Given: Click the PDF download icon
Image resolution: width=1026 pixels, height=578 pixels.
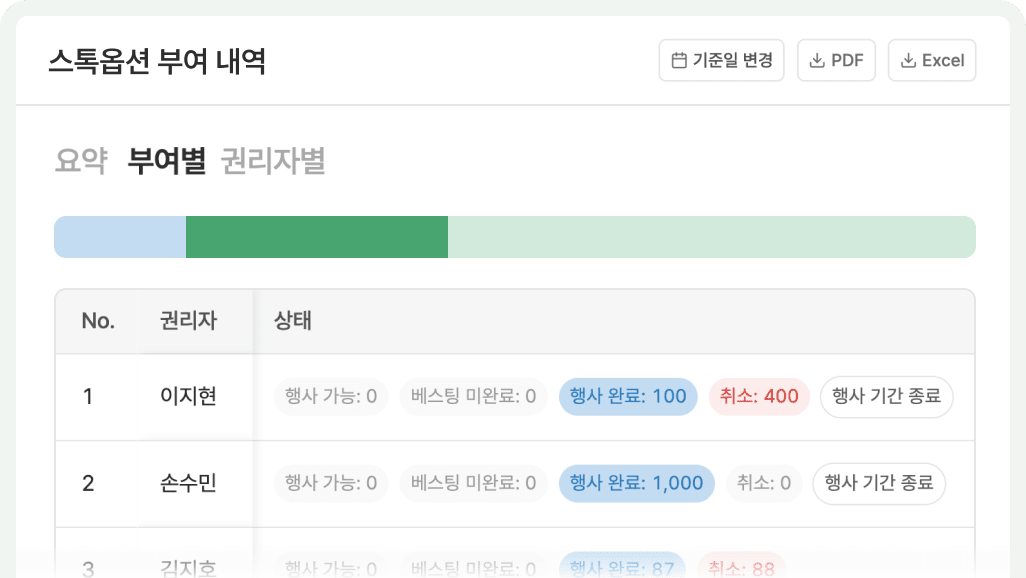Looking at the screenshot, I should pos(817,60).
